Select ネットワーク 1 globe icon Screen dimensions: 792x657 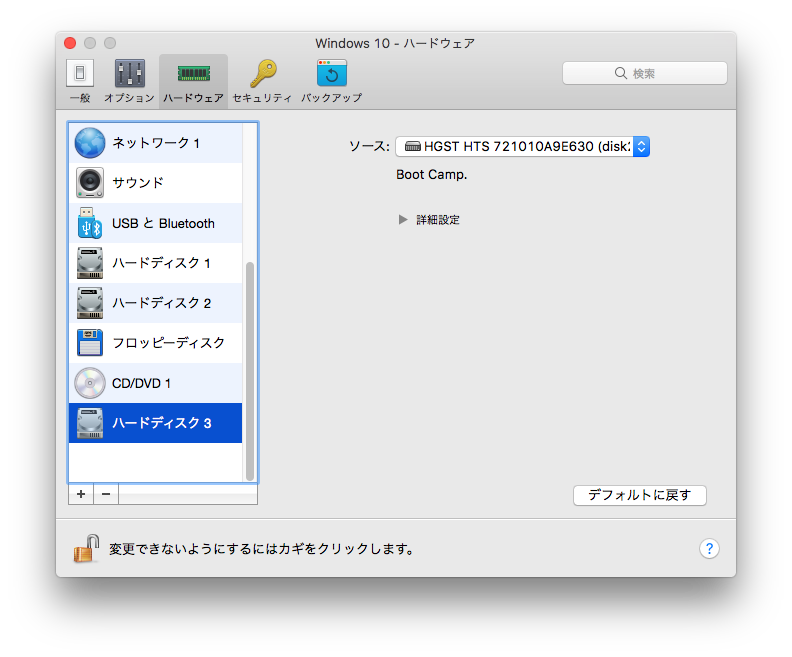[x=90, y=143]
